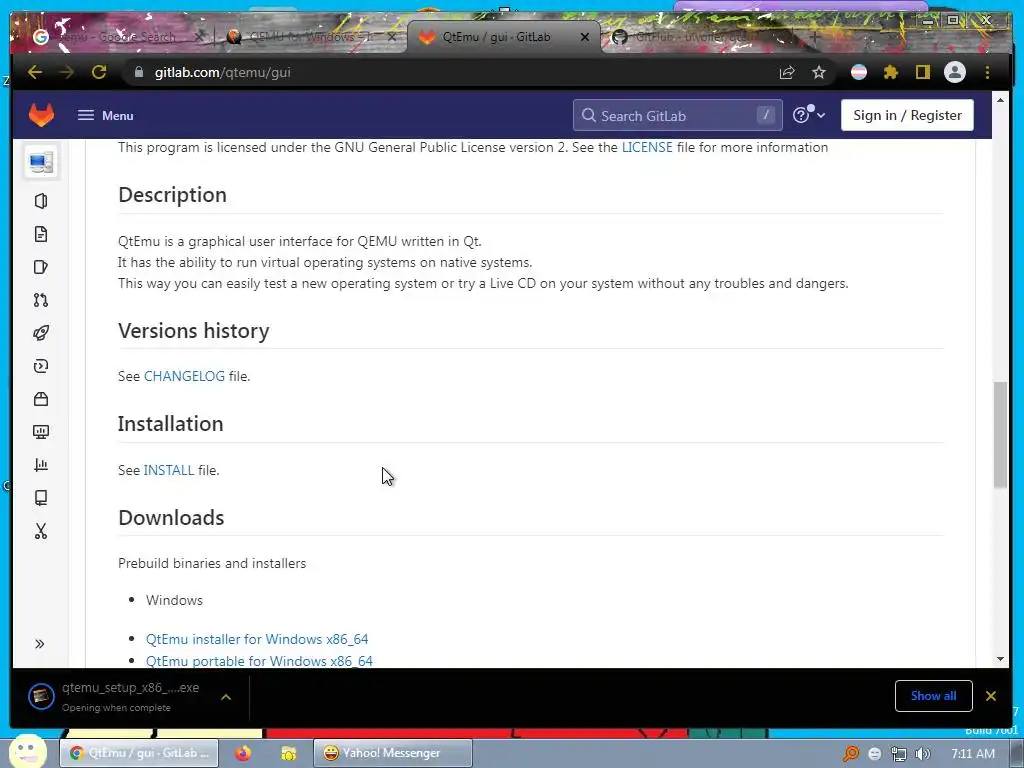Click the Sign in / Register button
This screenshot has width=1024, height=768.
pyautogui.click(x=906, y=115)
